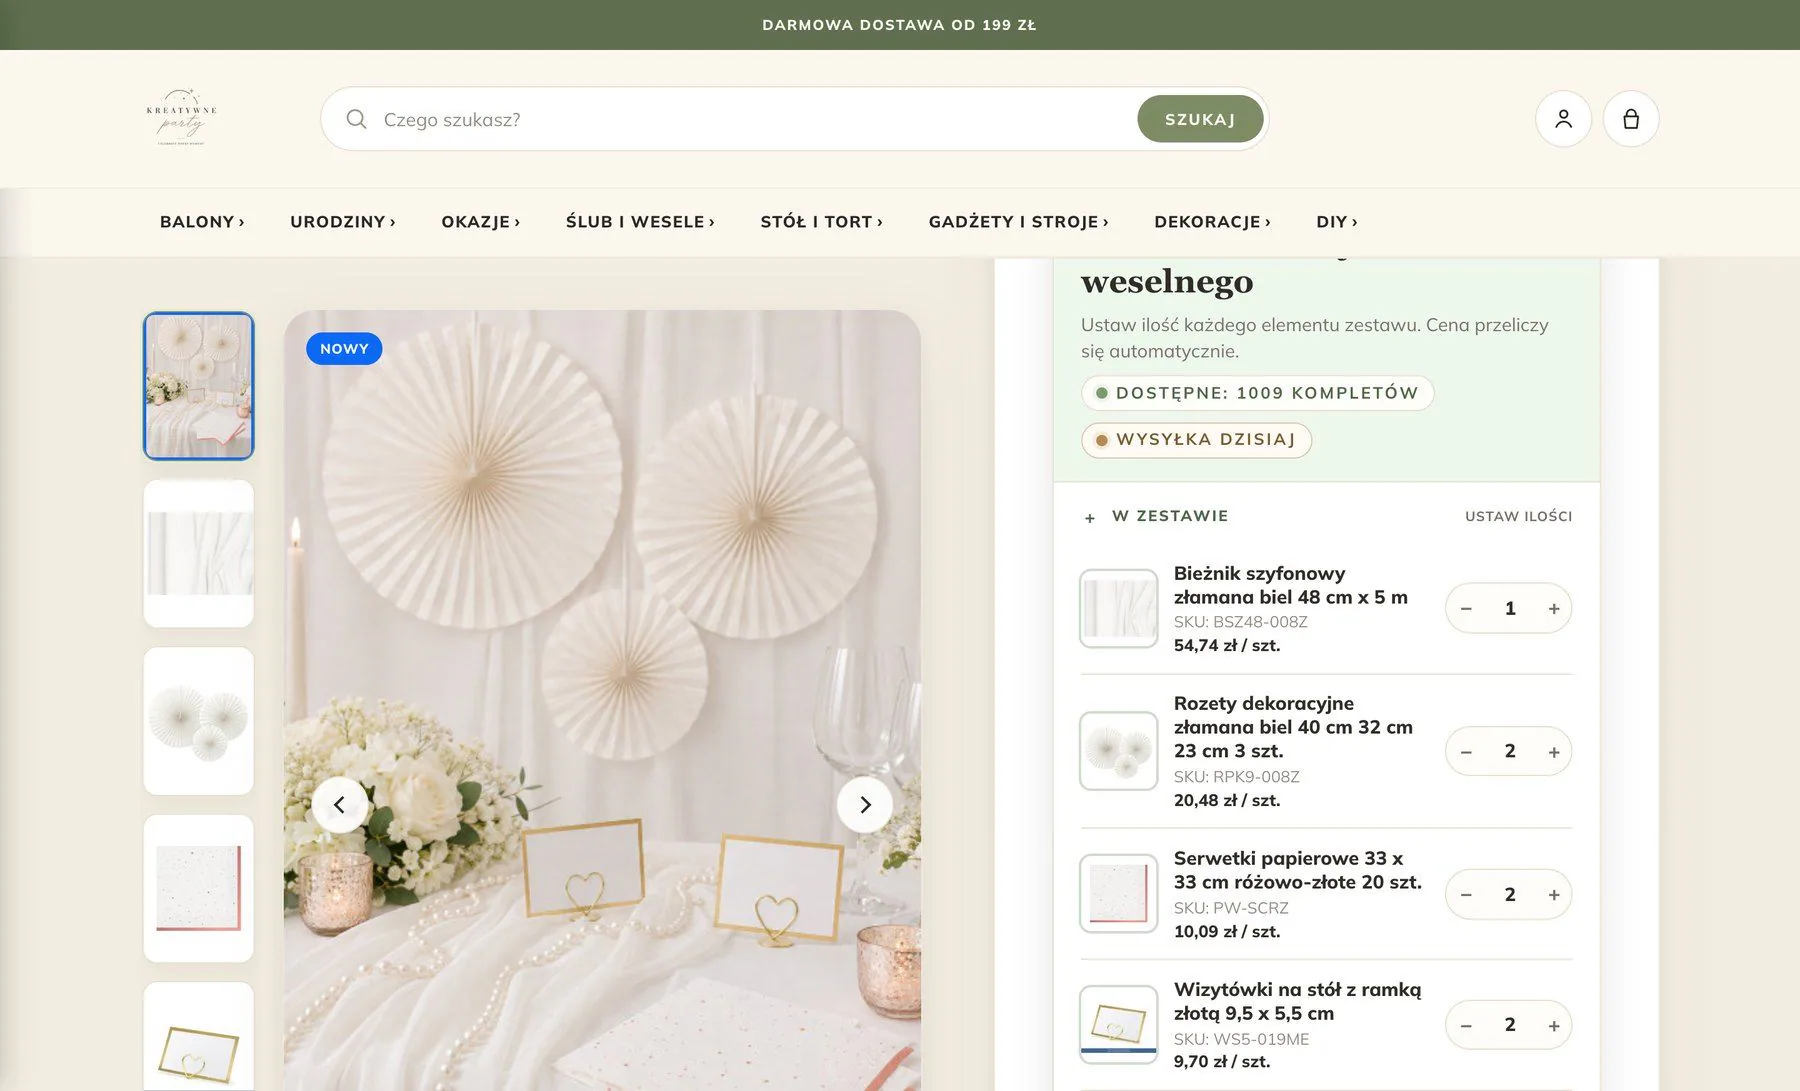Increase Rozety dekoracyjne quantity
The width and height of the screenshot is (1800, 1091).
(1554, 752)
